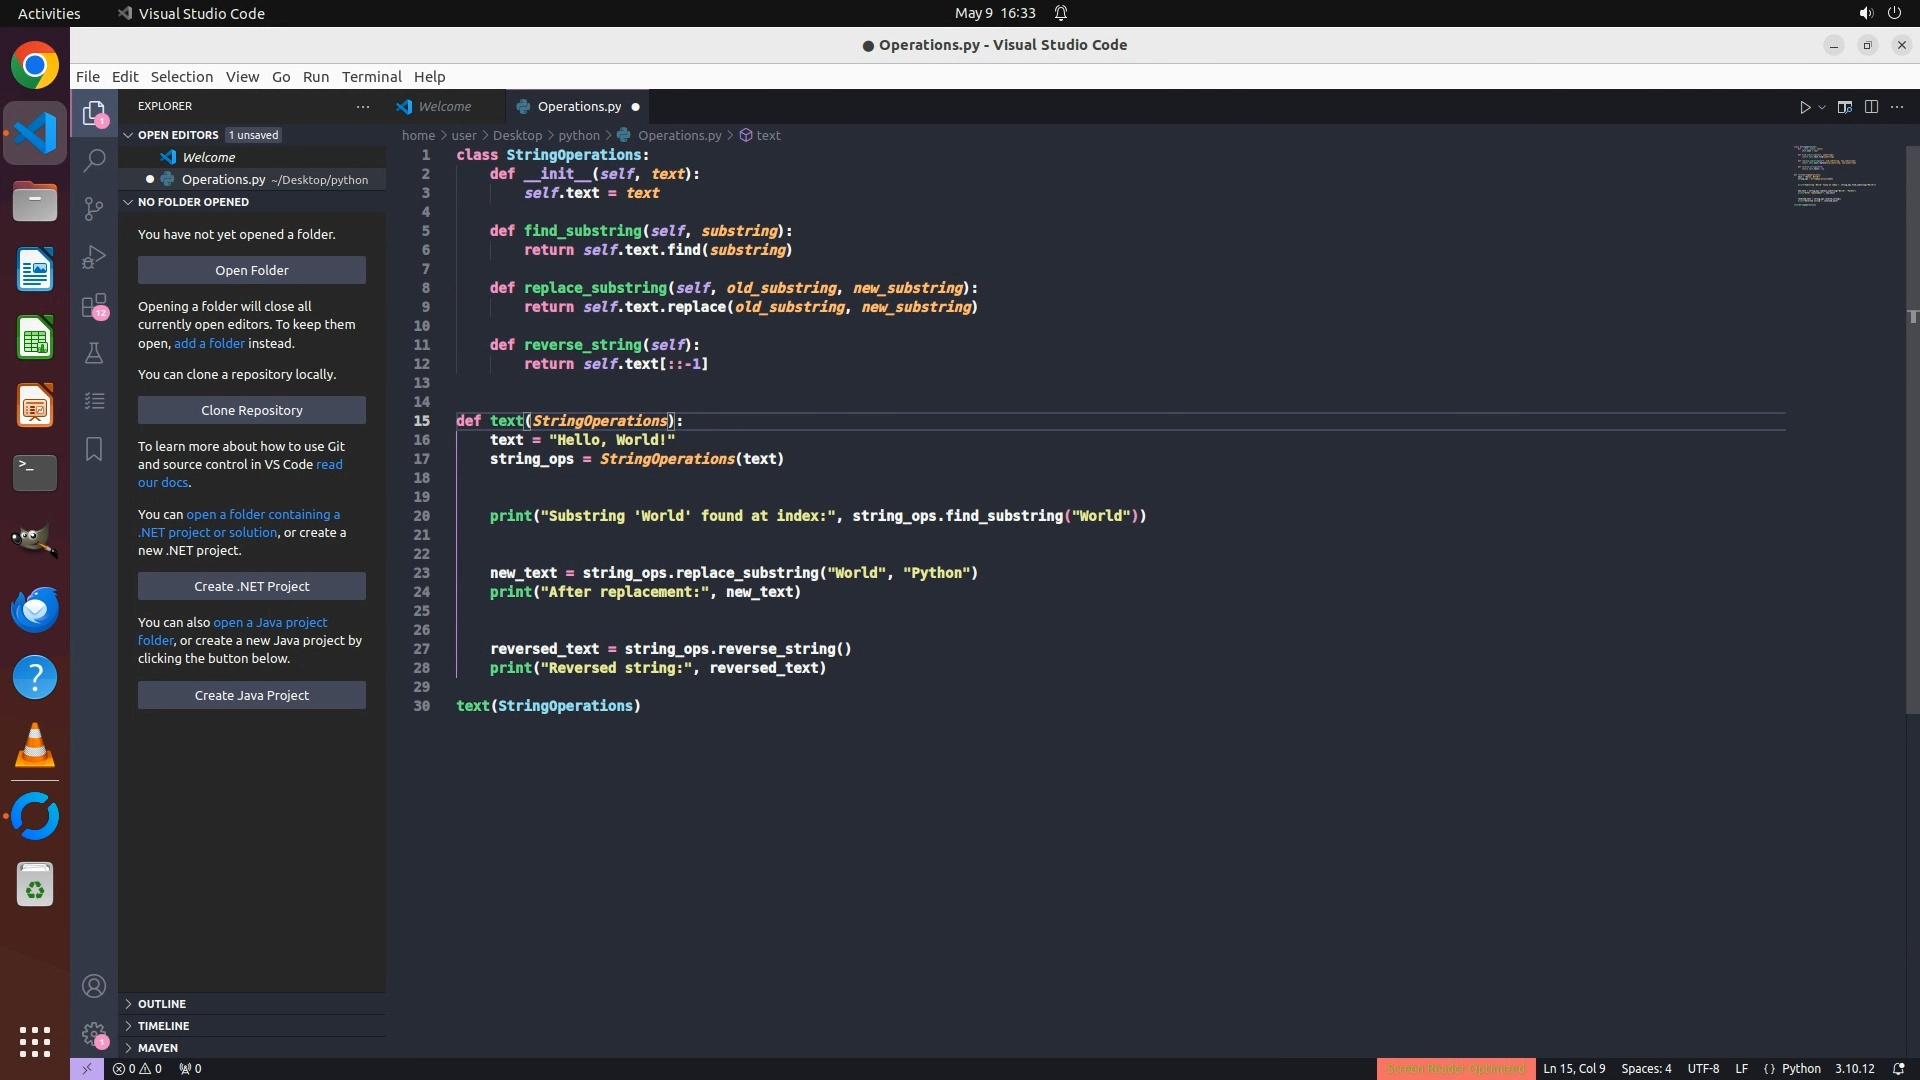
Task: Open the Terminal menu
Action: 371,77
